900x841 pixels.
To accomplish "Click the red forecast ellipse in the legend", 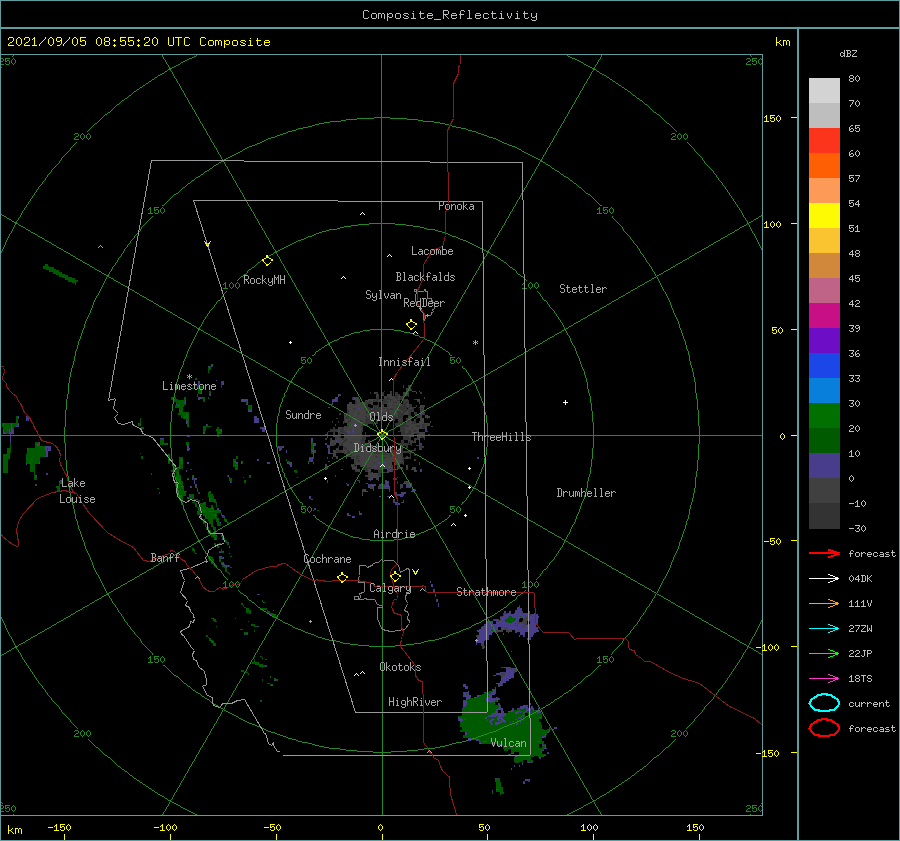I will click(824, 728).
